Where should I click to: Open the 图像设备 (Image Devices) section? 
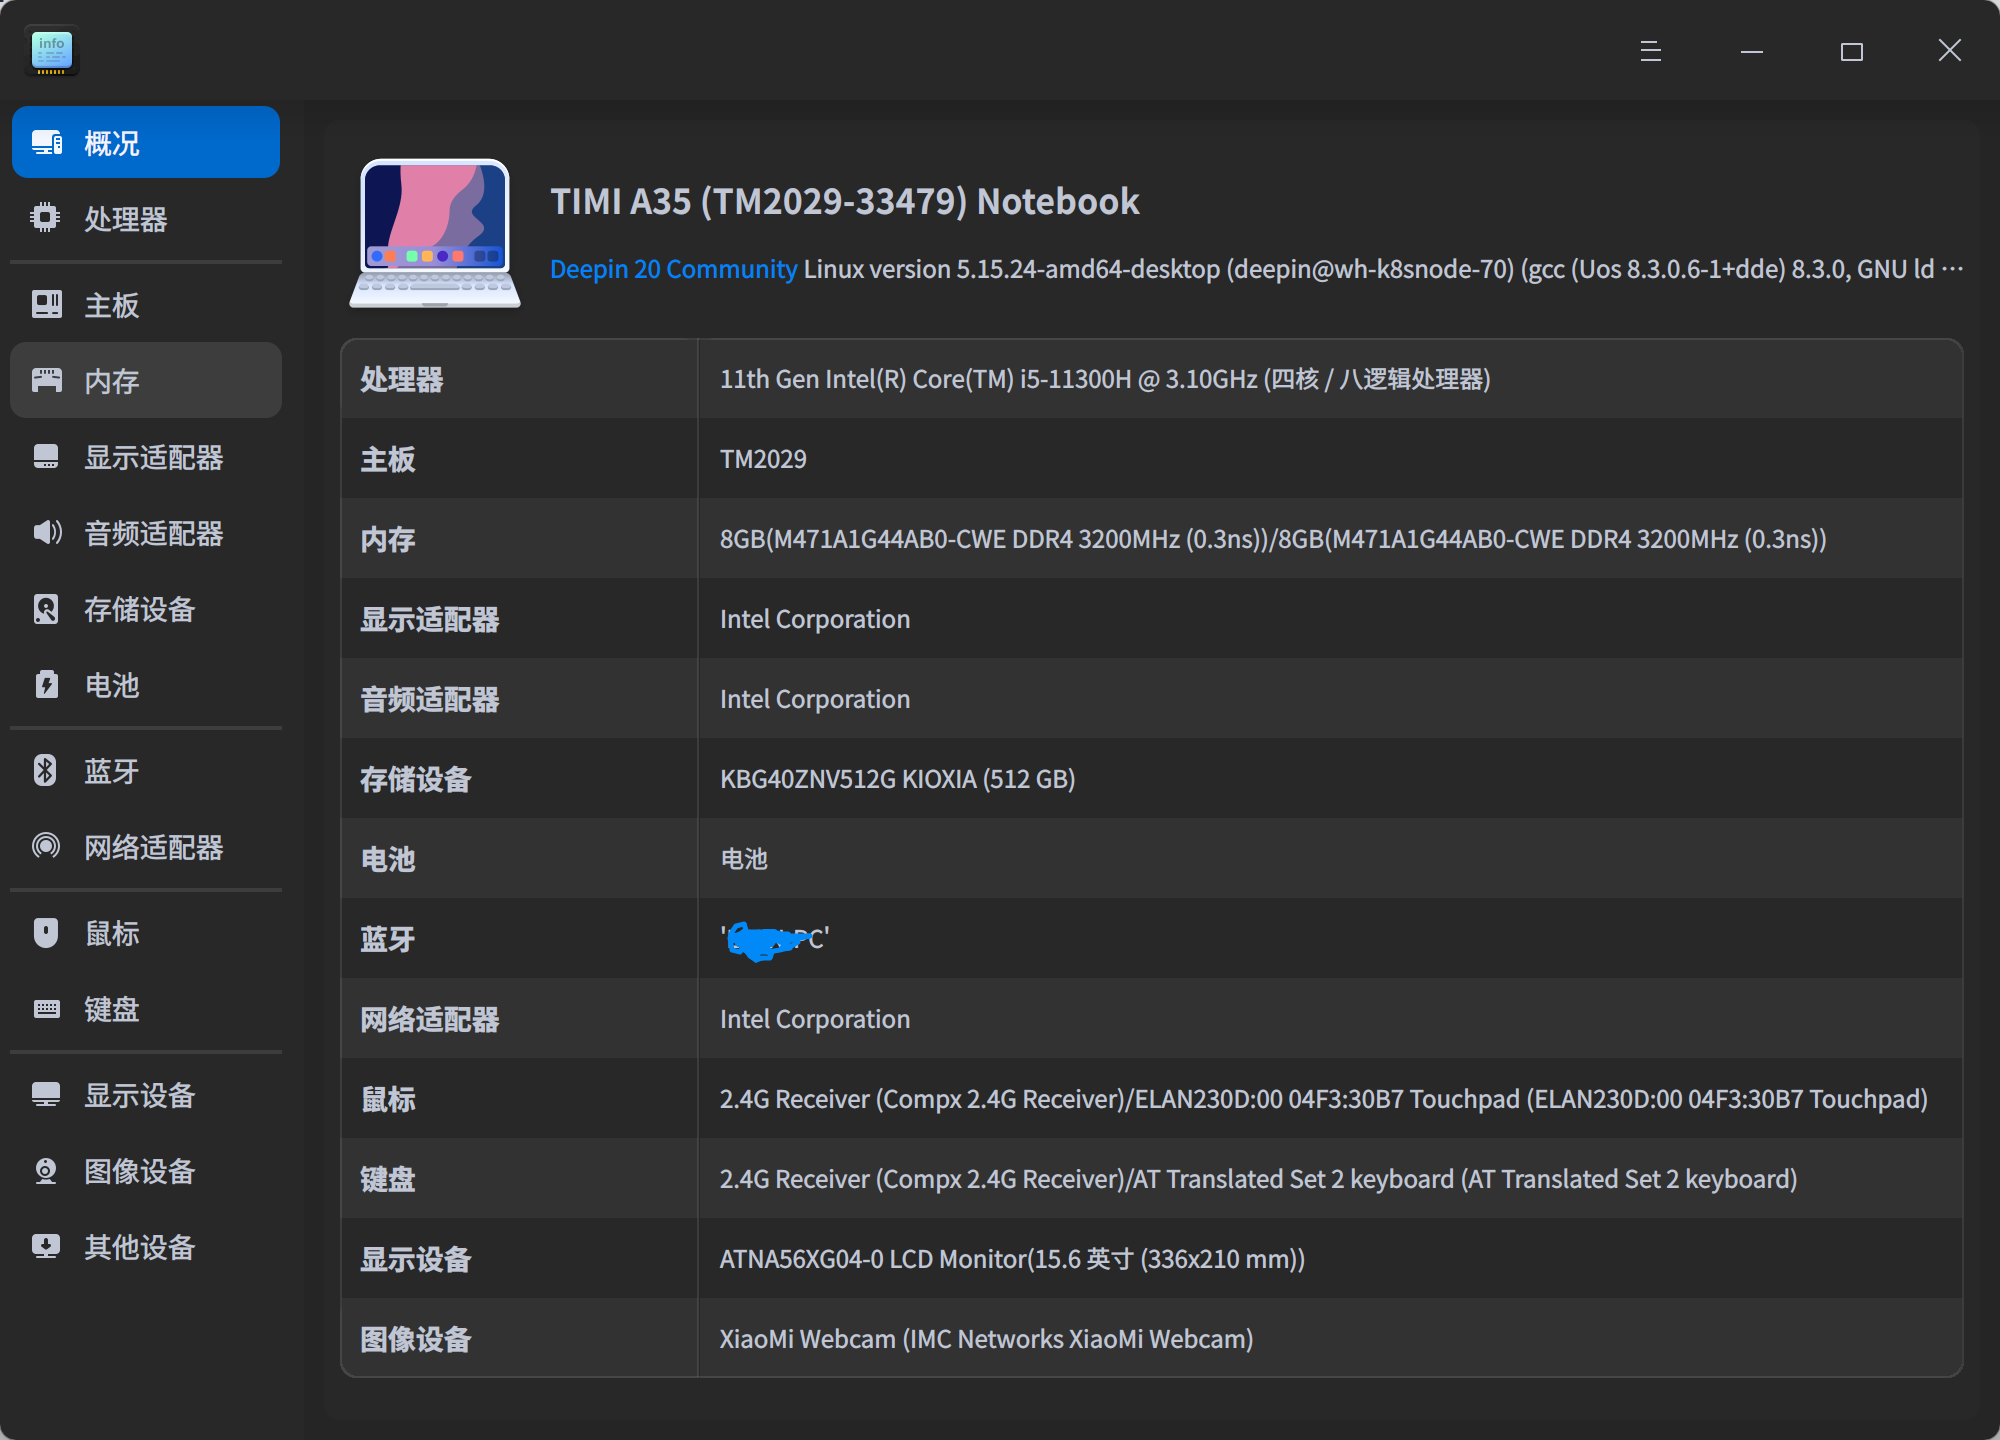click(x=138, y=1170)
